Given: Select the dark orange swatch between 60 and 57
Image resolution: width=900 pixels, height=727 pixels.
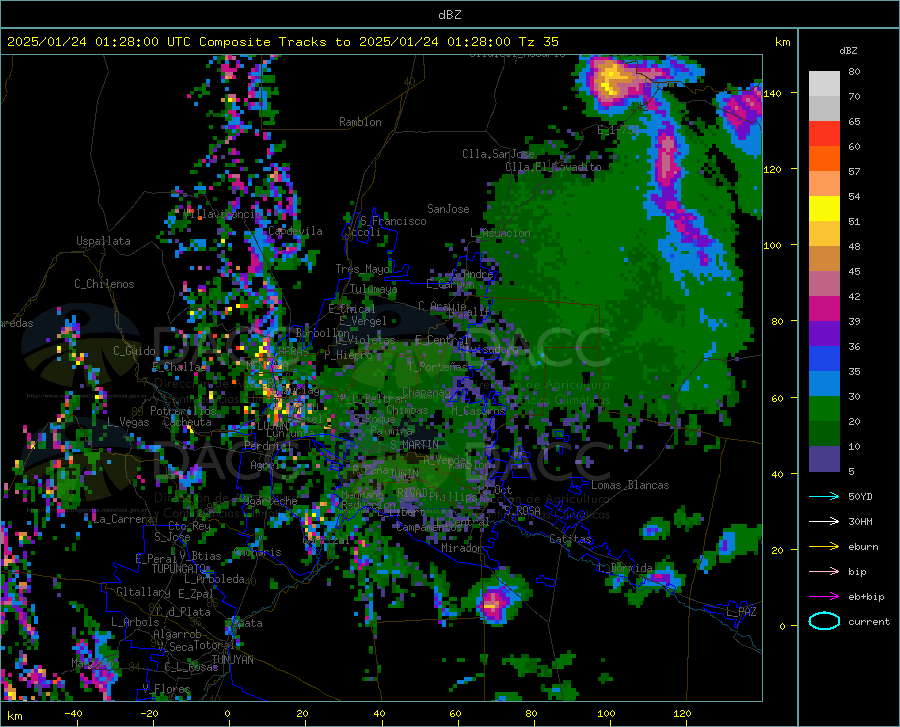Looking at the screenshot, I should pos(824,158).
